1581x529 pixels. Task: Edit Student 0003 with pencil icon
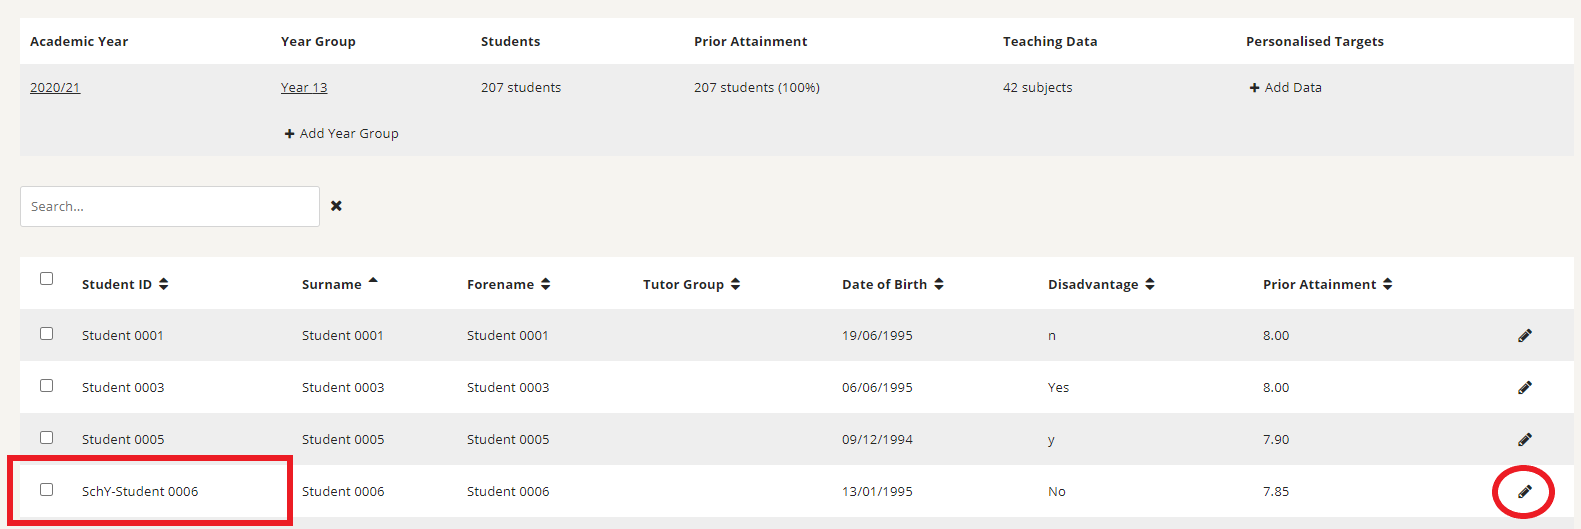(x=1524, y=388)
